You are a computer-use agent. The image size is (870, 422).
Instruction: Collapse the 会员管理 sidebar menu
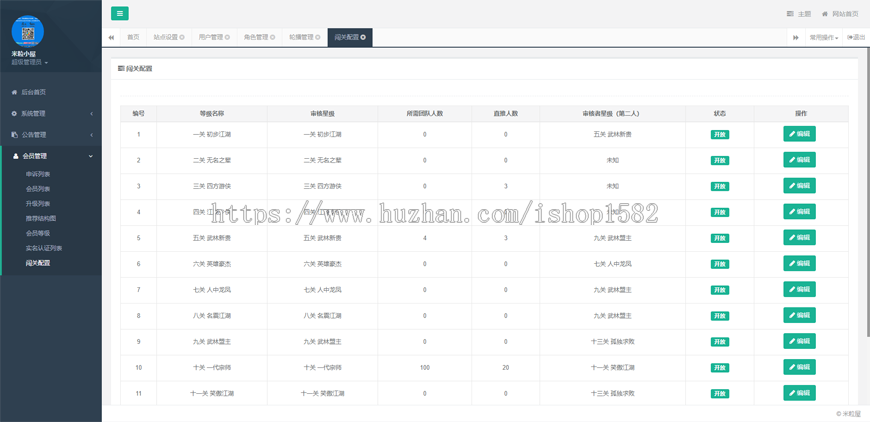click(51, 156)
